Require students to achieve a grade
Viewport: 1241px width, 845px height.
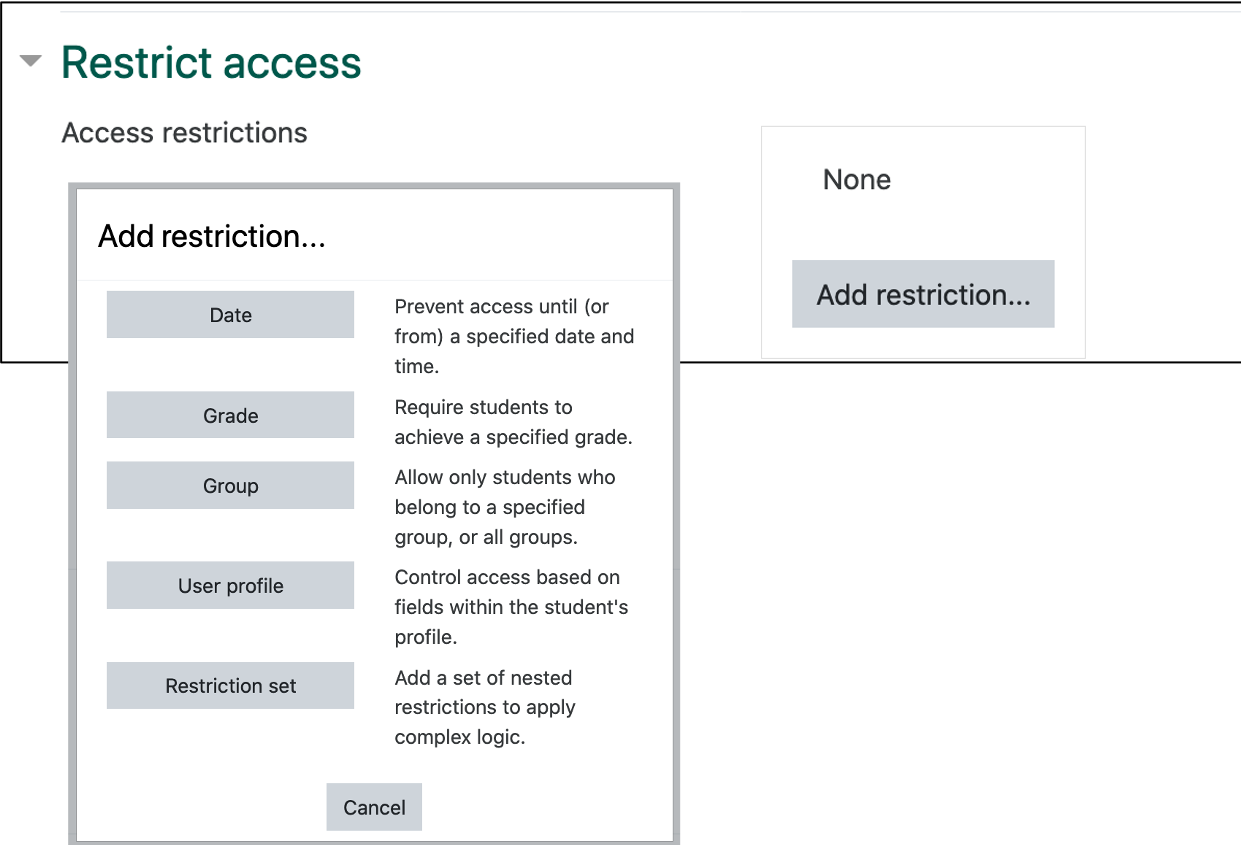coord(230,414)
